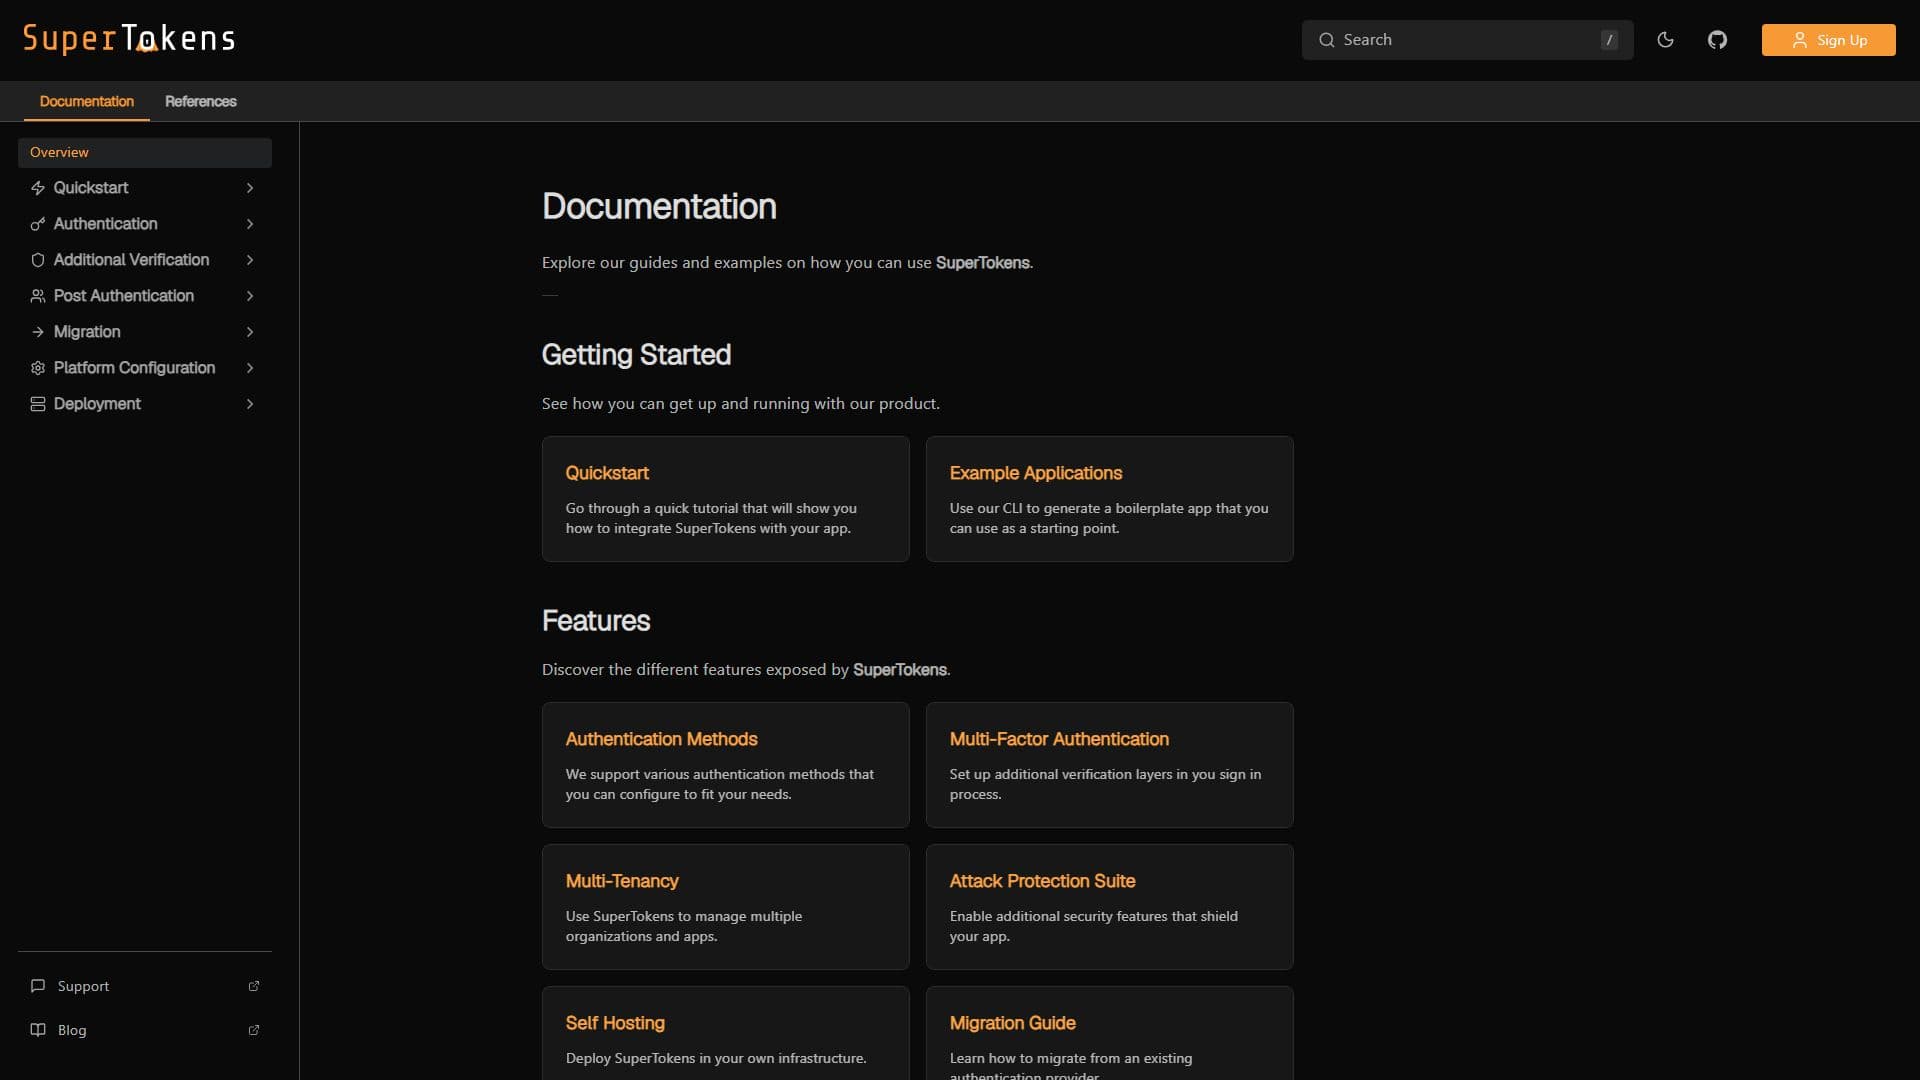Open the Example Applications card
This screenshot has width=1920, height=1080.
(x=1110, y=499)
